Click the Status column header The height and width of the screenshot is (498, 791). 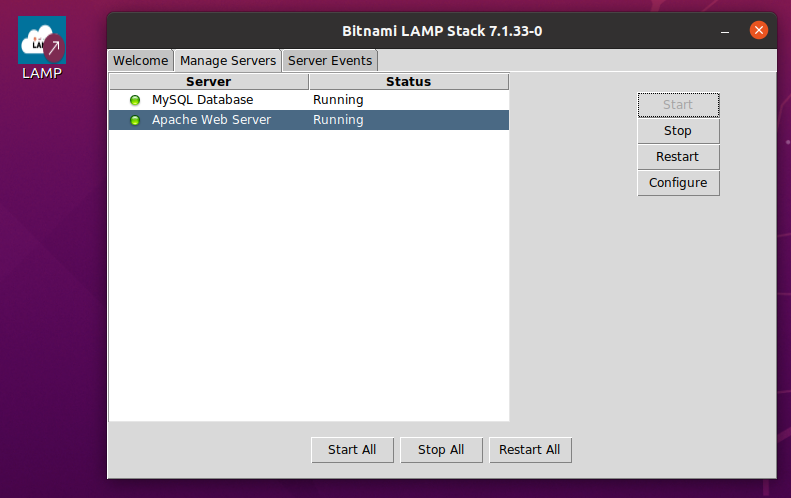409,82
